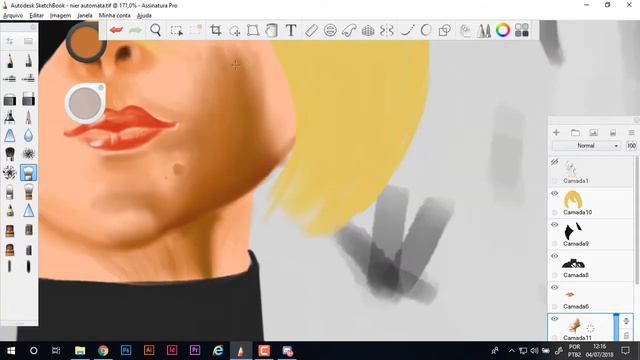640x360 pixels.
Task: Click the clear layer button
Action: tap(613, 133)
